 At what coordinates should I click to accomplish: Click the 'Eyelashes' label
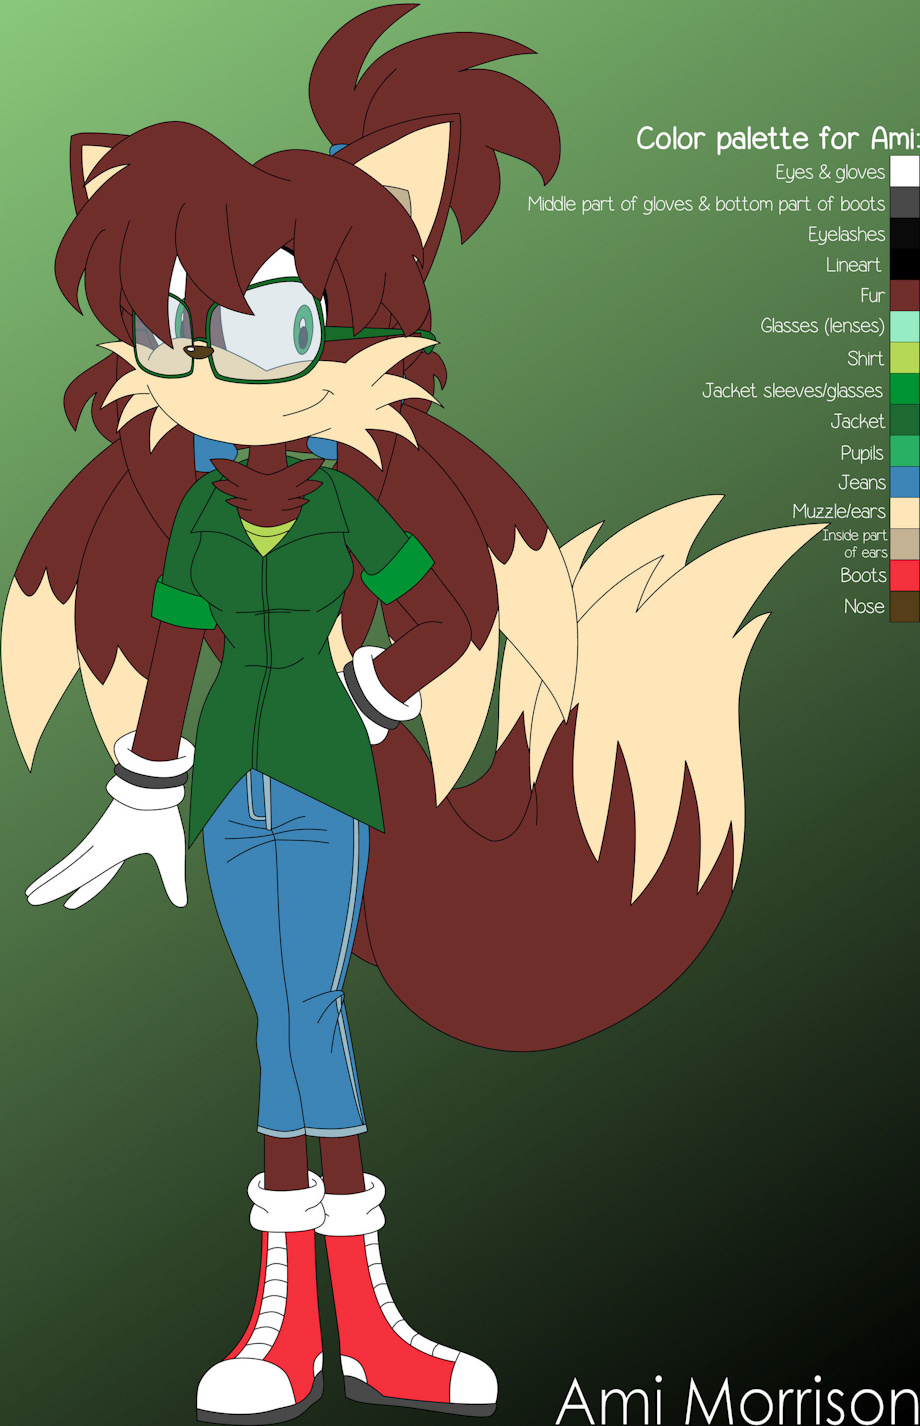coord(847,234)
